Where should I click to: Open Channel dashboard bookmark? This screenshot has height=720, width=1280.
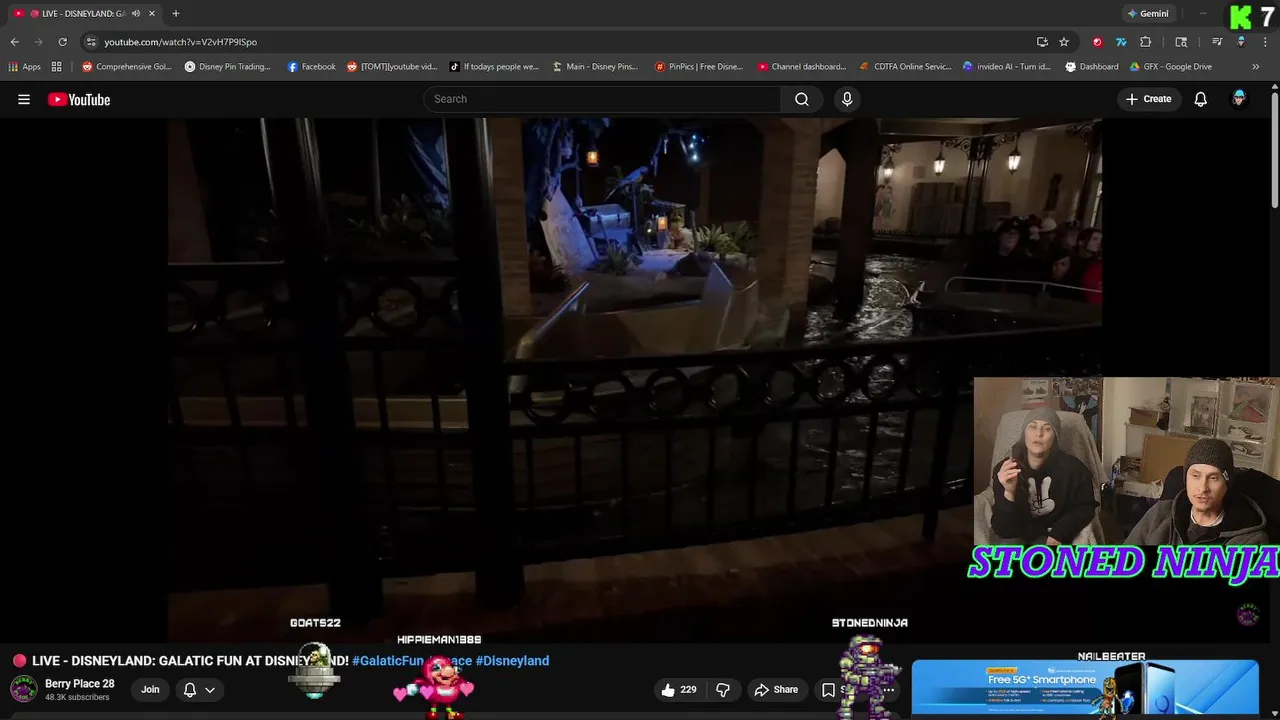(x=802, y=67)
